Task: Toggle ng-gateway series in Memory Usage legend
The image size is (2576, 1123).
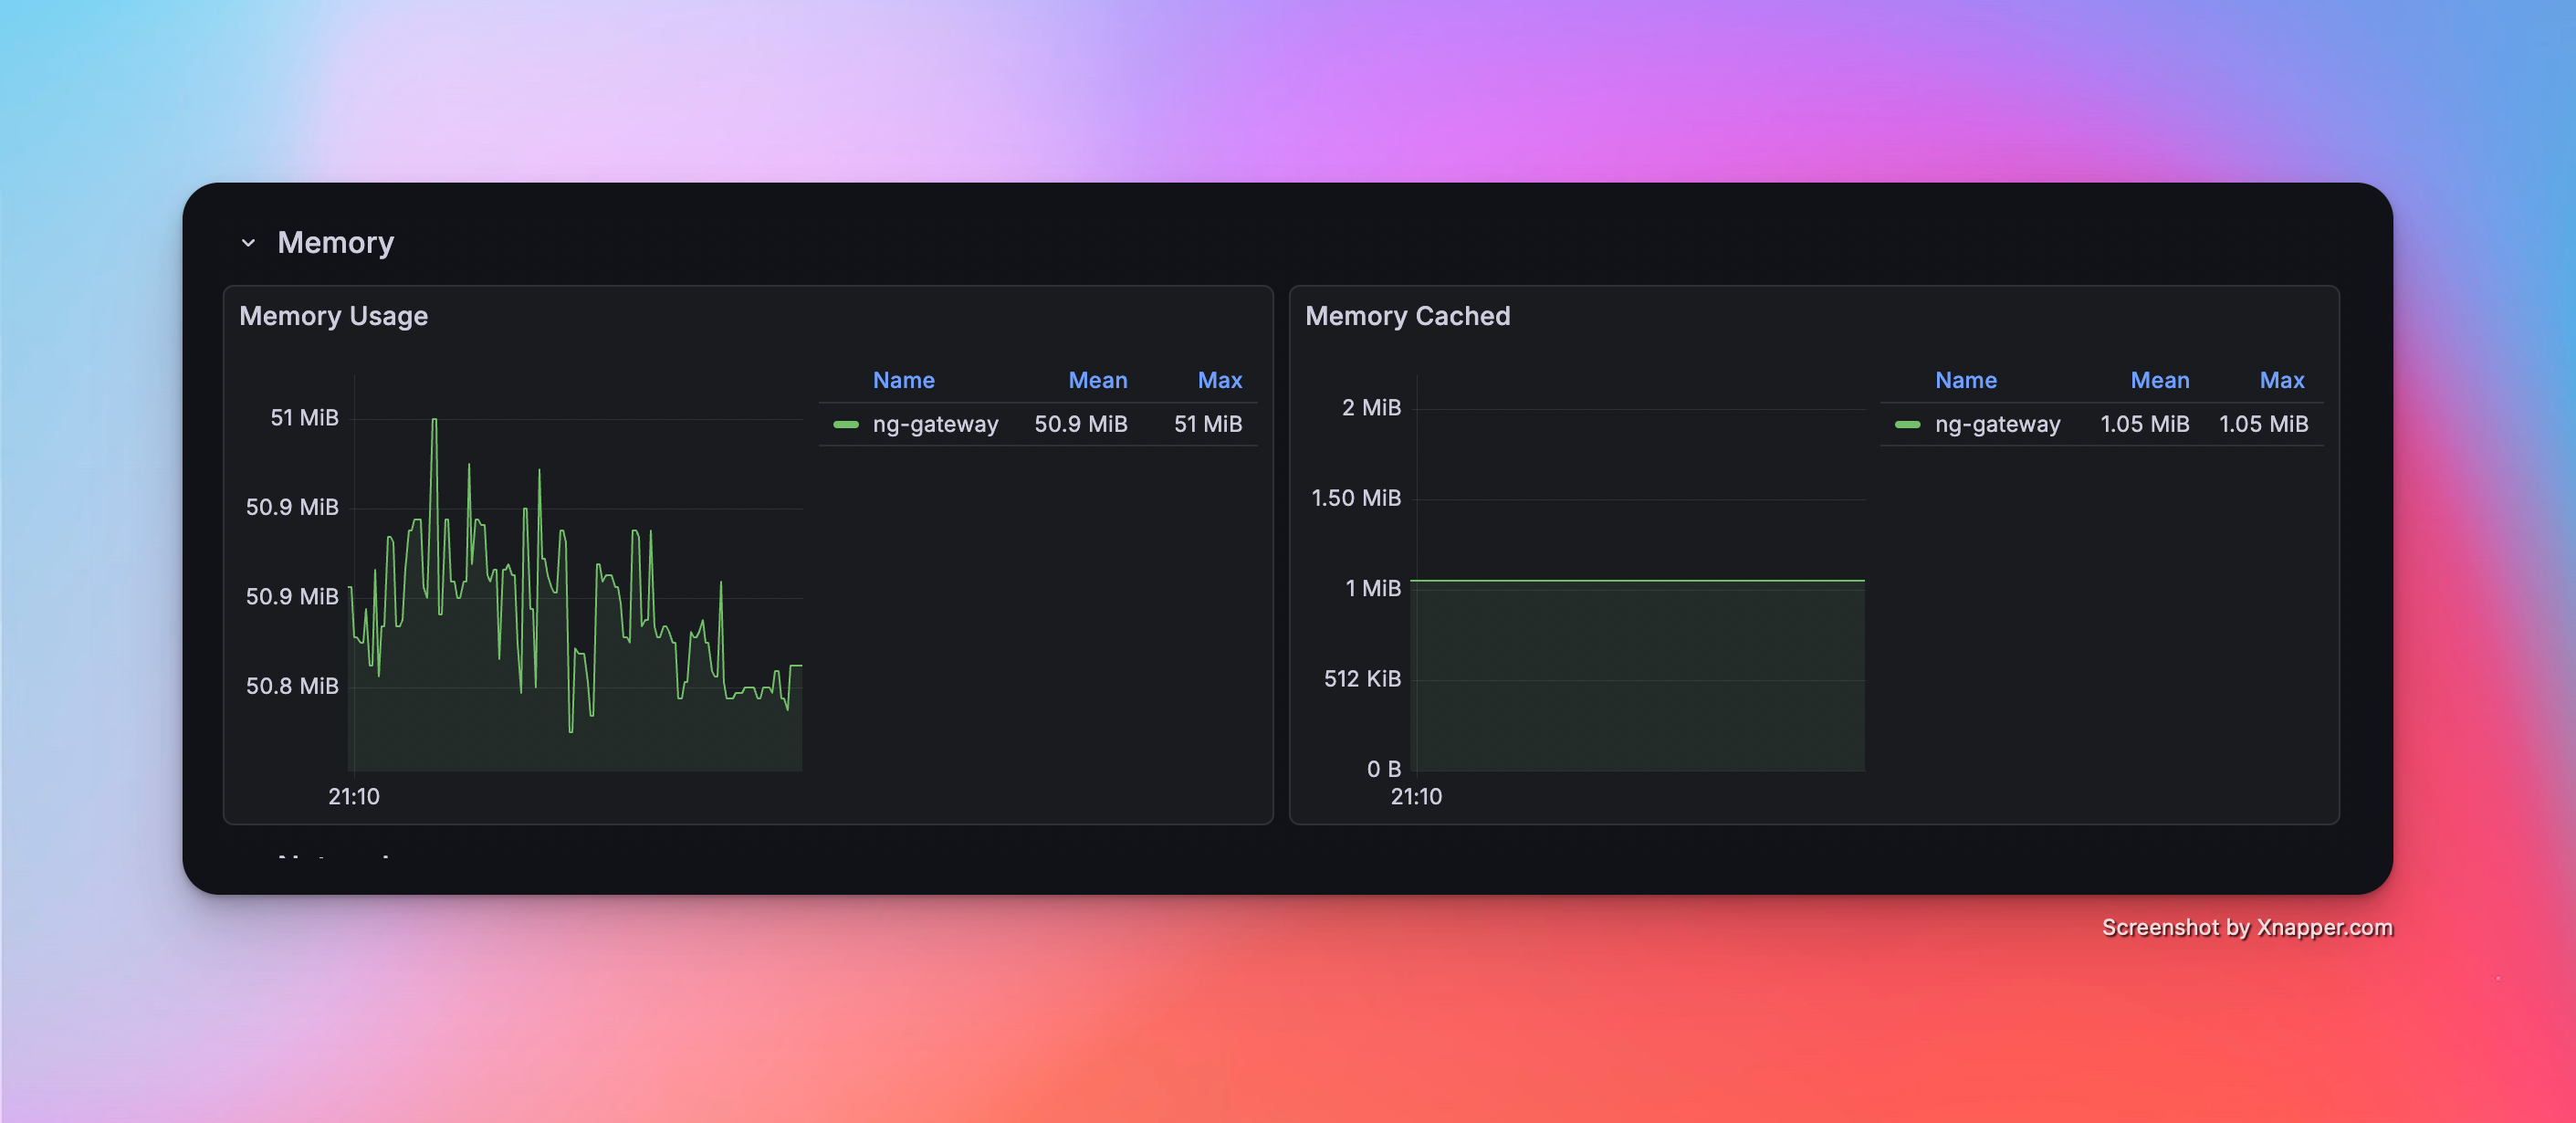Action: (935, 424)
